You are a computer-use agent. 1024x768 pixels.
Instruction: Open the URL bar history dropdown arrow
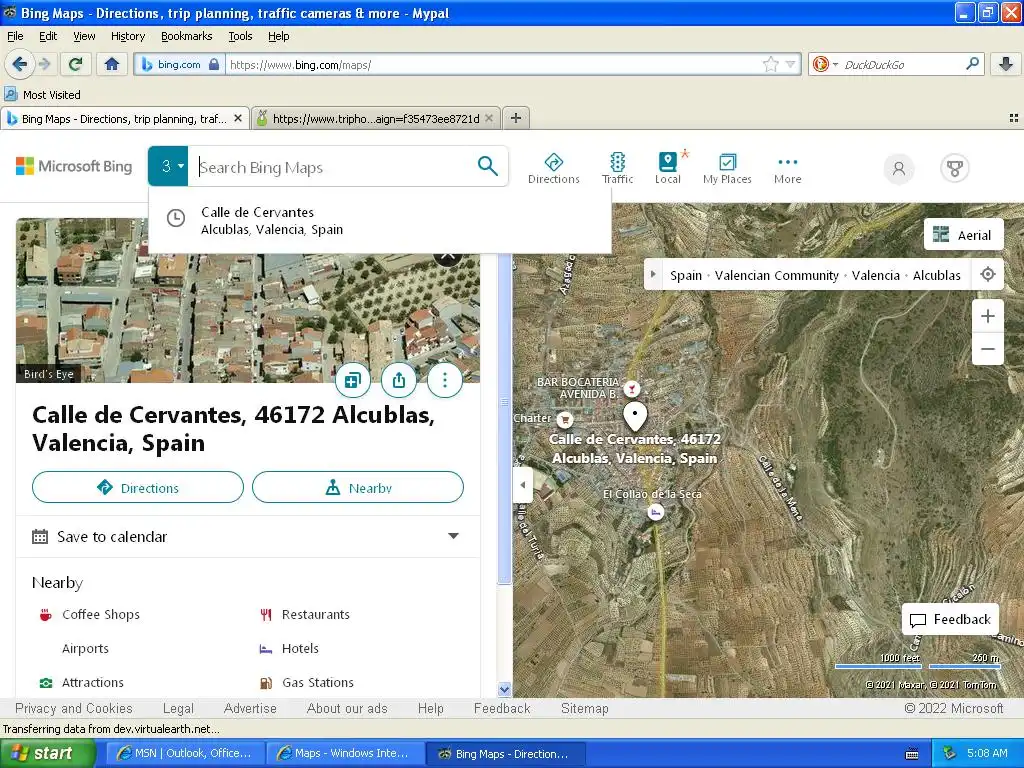[x=791, y=64]
